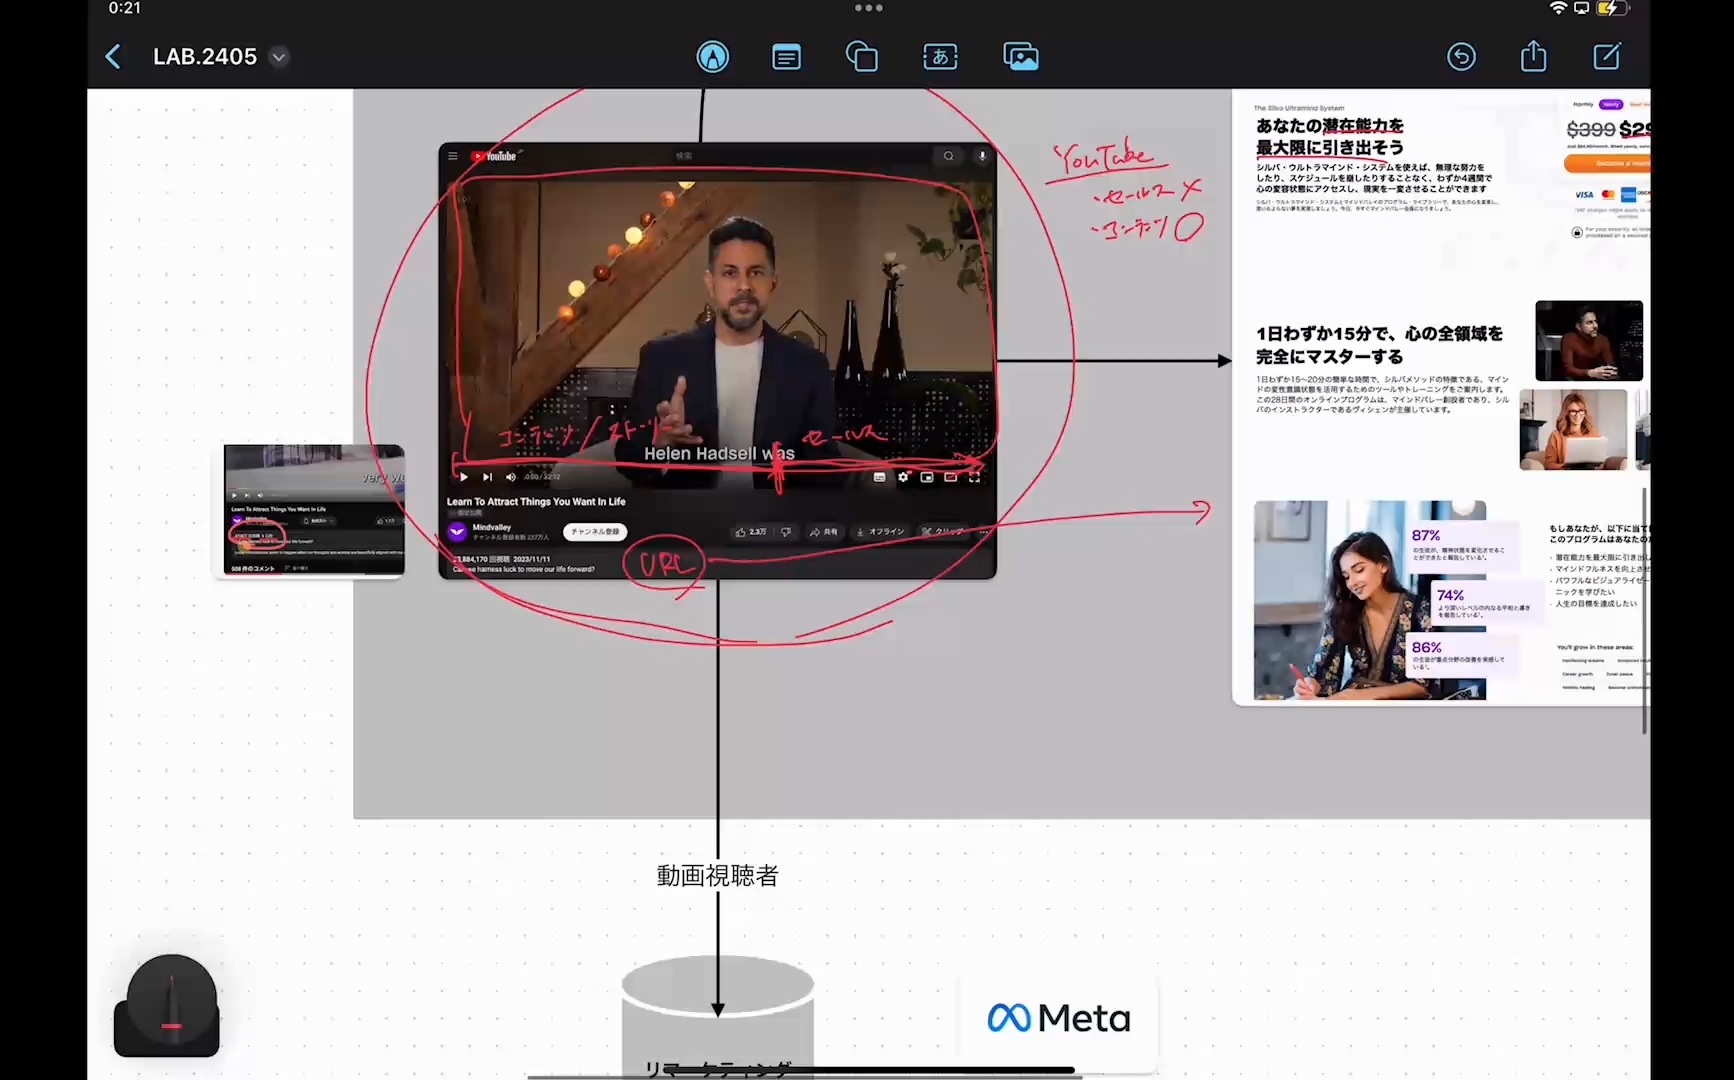Add a text box with the あ icon
Screen dimensions: 1734x1080
[940, 57]
